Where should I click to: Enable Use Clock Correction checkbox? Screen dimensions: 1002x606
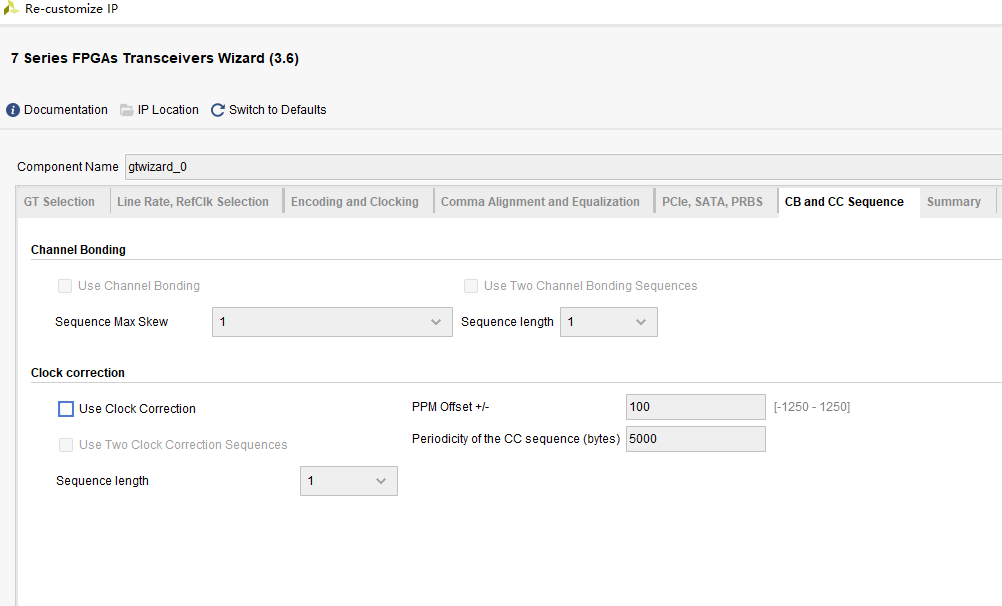[x=66, y=409]
